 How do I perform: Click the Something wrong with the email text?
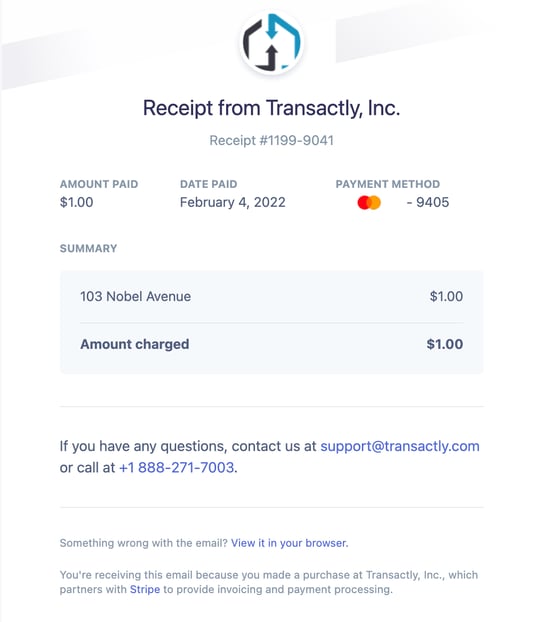coord(144,543)
